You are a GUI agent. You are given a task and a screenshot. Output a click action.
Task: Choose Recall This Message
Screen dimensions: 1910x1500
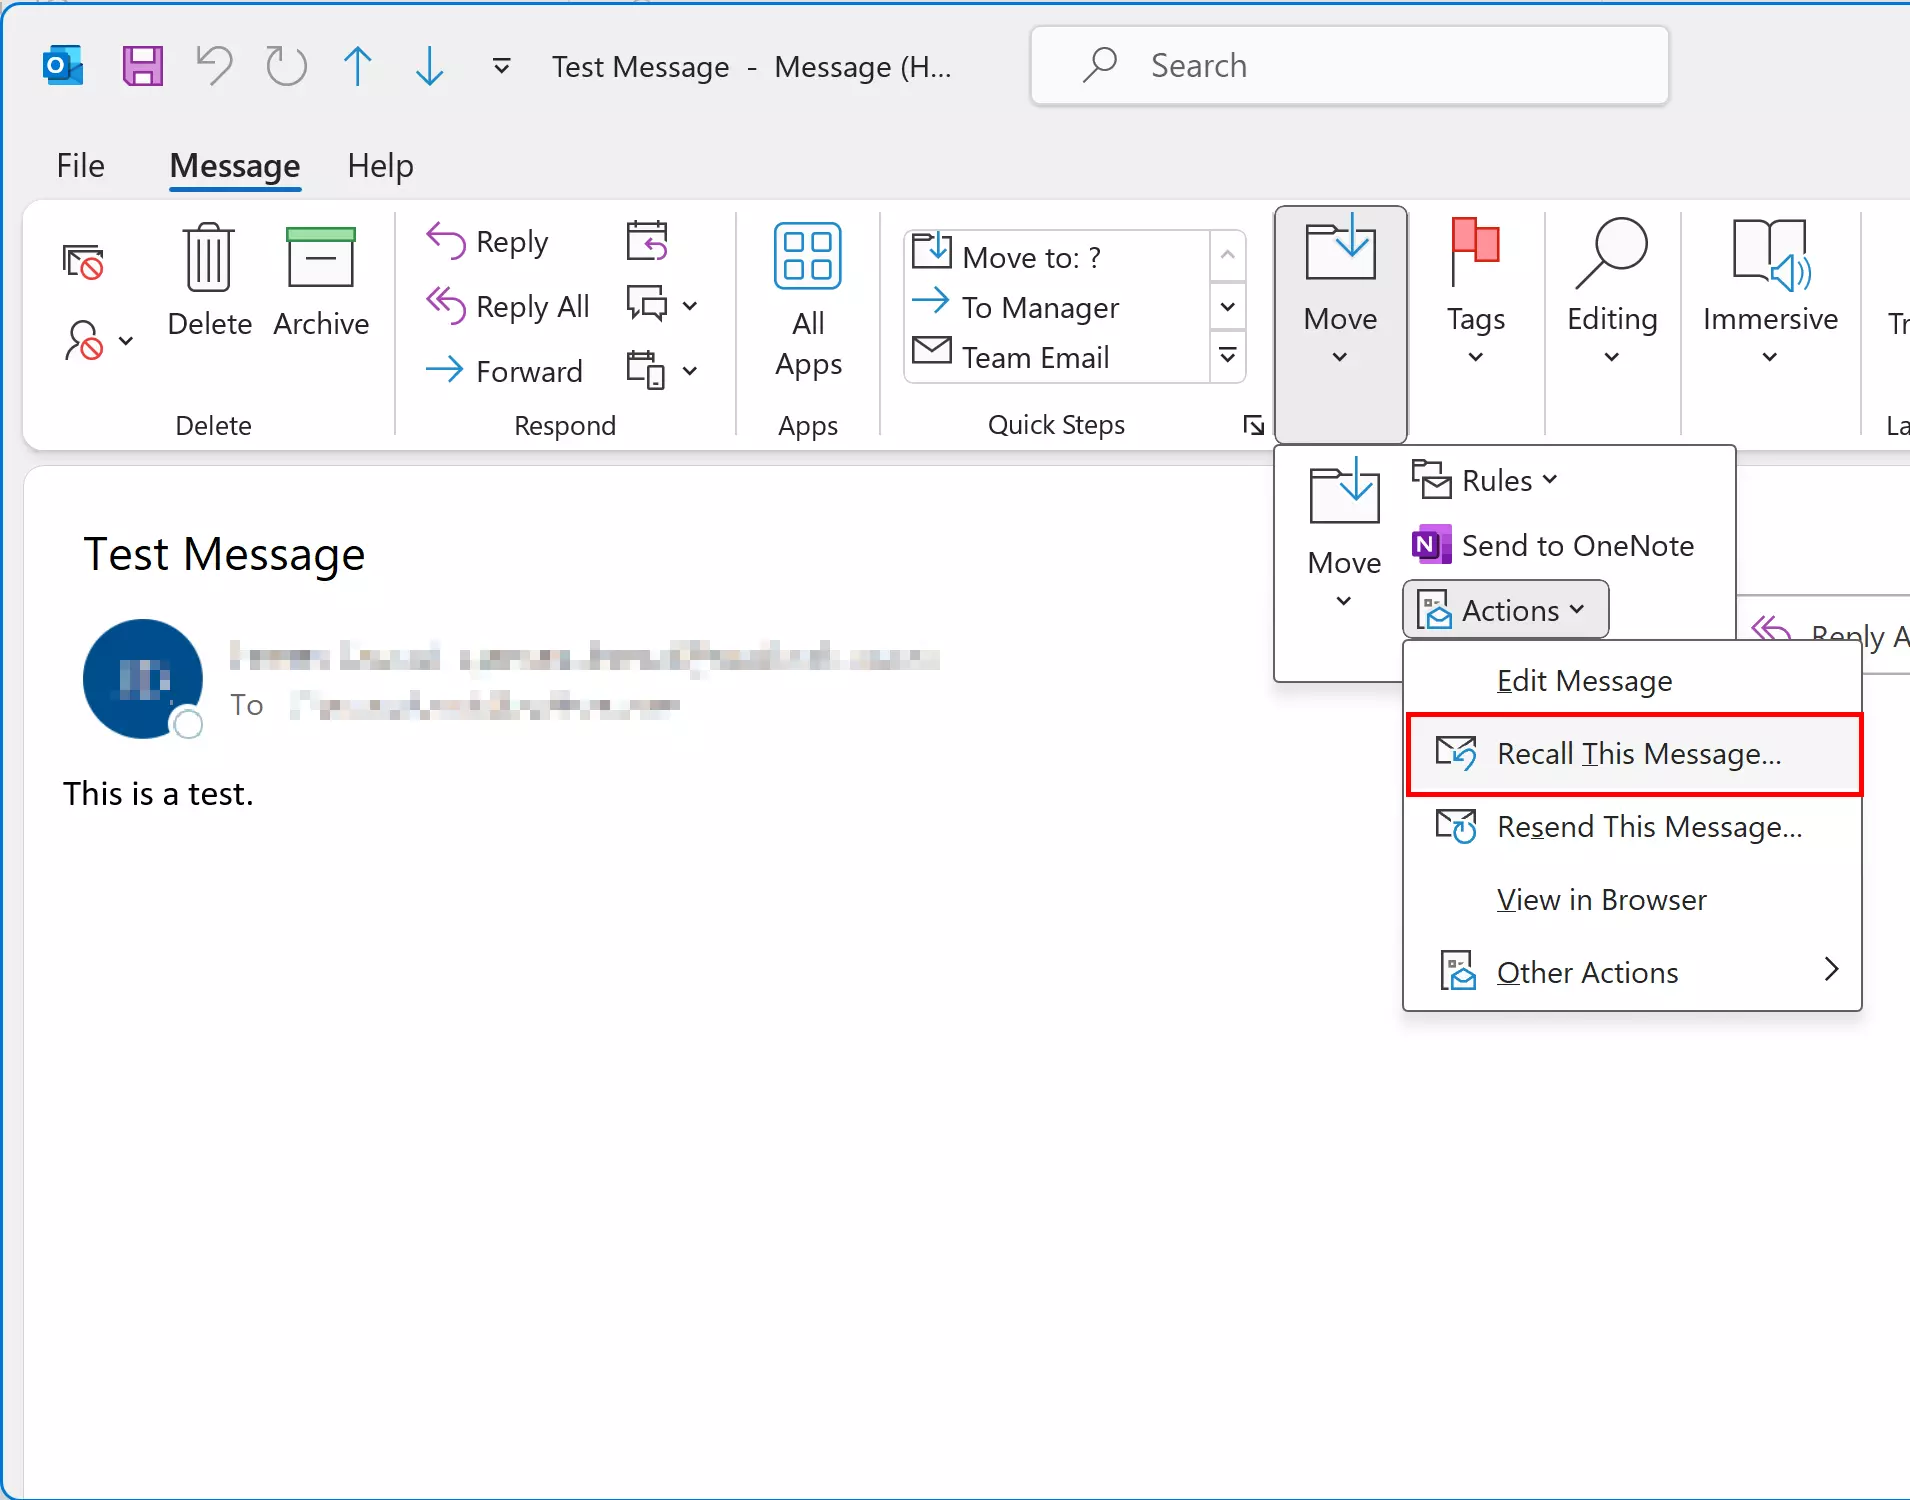pos(1637,754)
